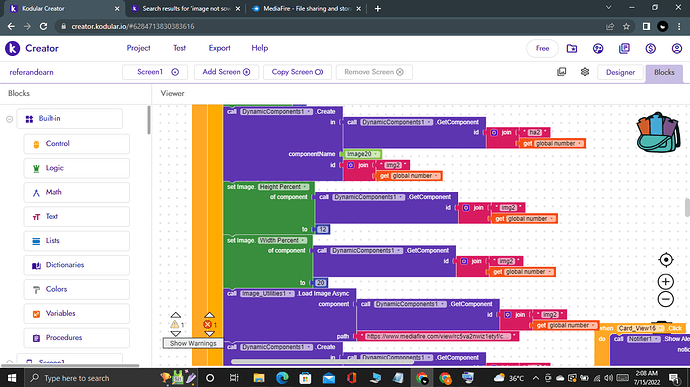Bookmark this page star icon
Screen dimensions: 690x387
pyautogui.click(x=626, y=26)
